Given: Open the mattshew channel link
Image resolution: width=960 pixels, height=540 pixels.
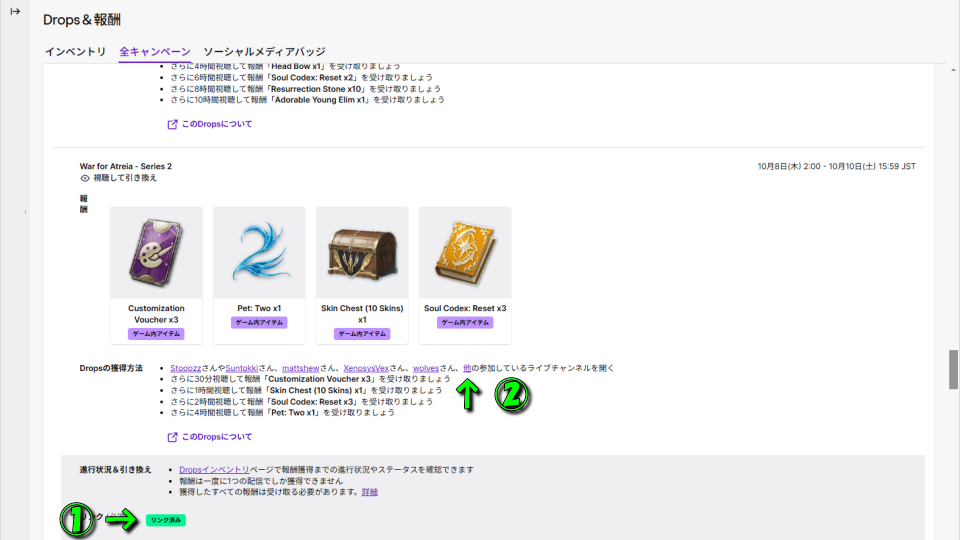Looking at the screenshot, I should 301,368.
